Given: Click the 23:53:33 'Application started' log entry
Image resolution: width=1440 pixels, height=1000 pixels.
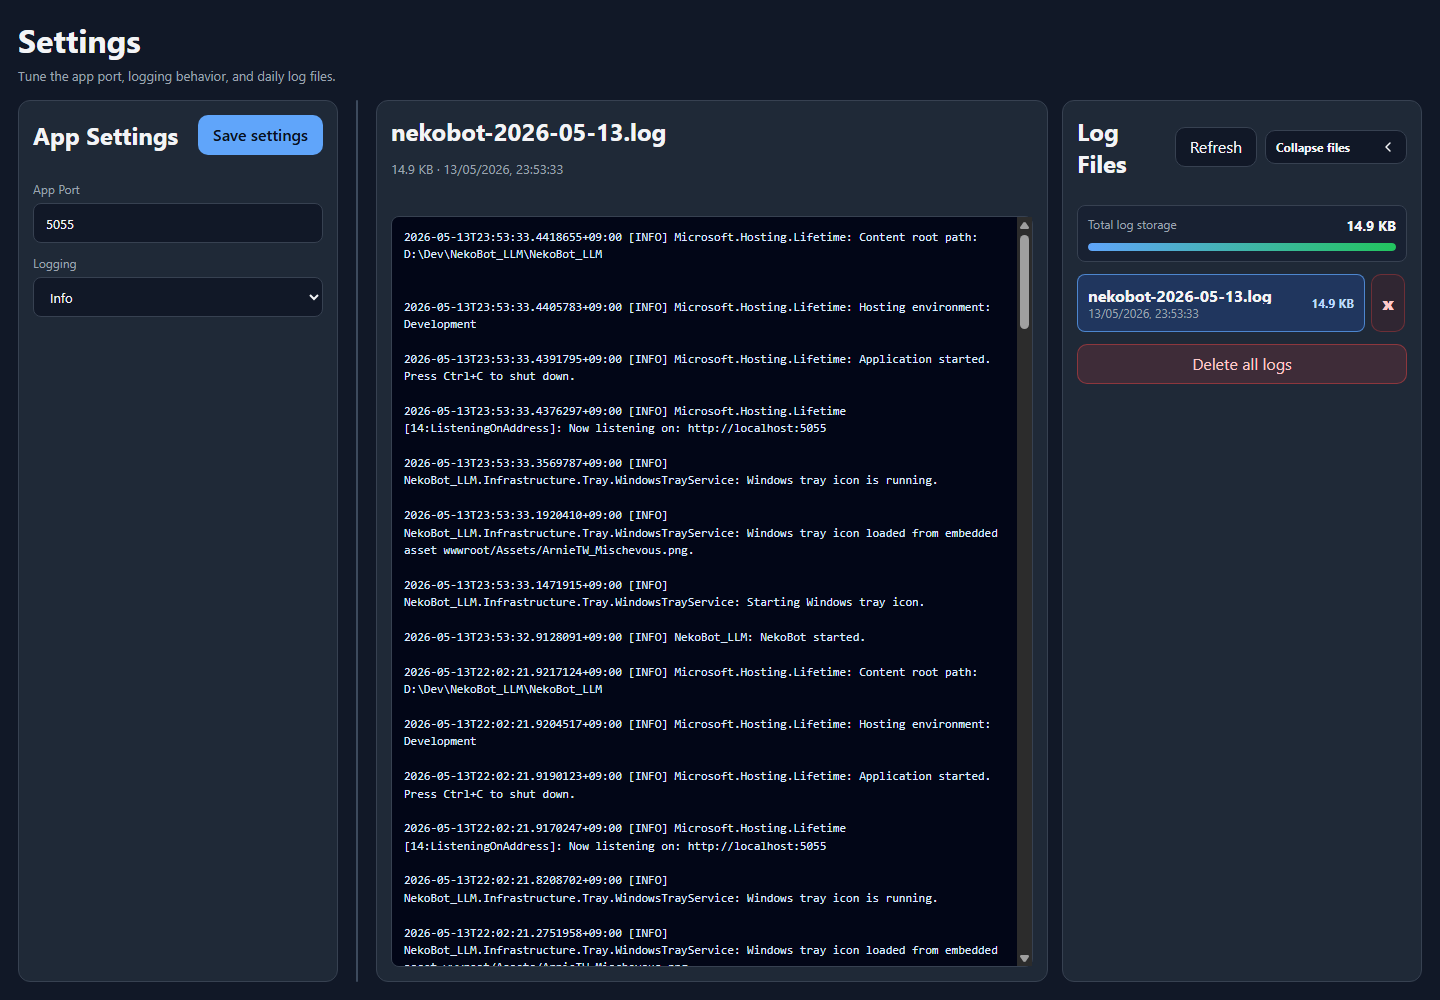Looking at the screenshot, I should click(x=697, y=368).
